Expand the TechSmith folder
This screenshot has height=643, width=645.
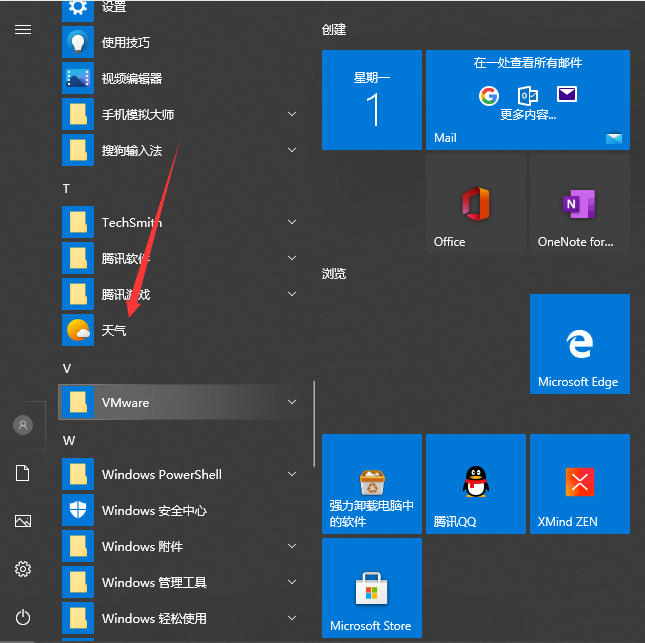(x=292, y=222)
